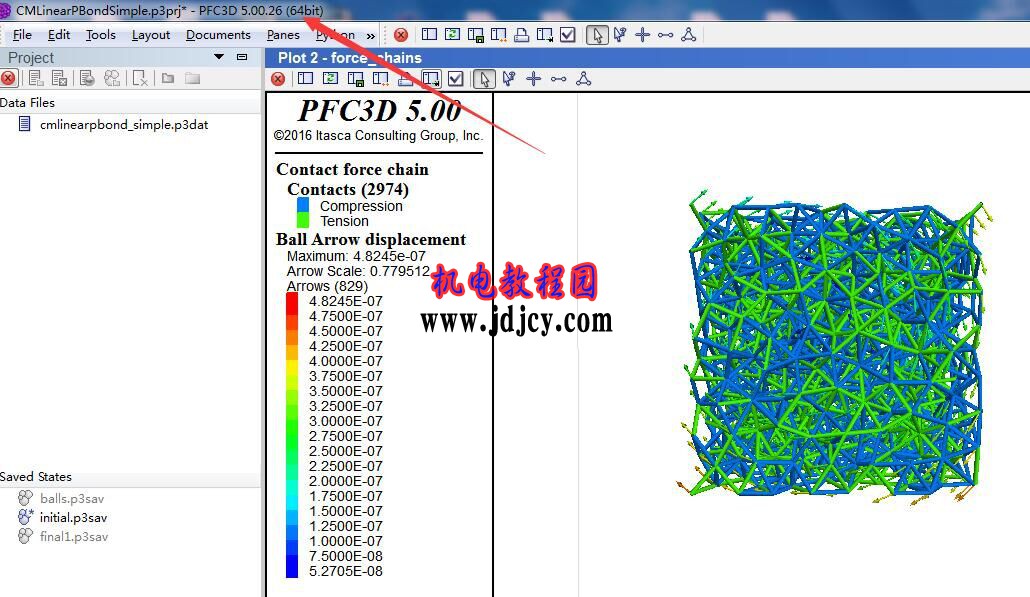Select distance measure tool in Plot 2 toolbar
Image resolution: width=1030 pixels, height=597 pixels.
(558, 79)
